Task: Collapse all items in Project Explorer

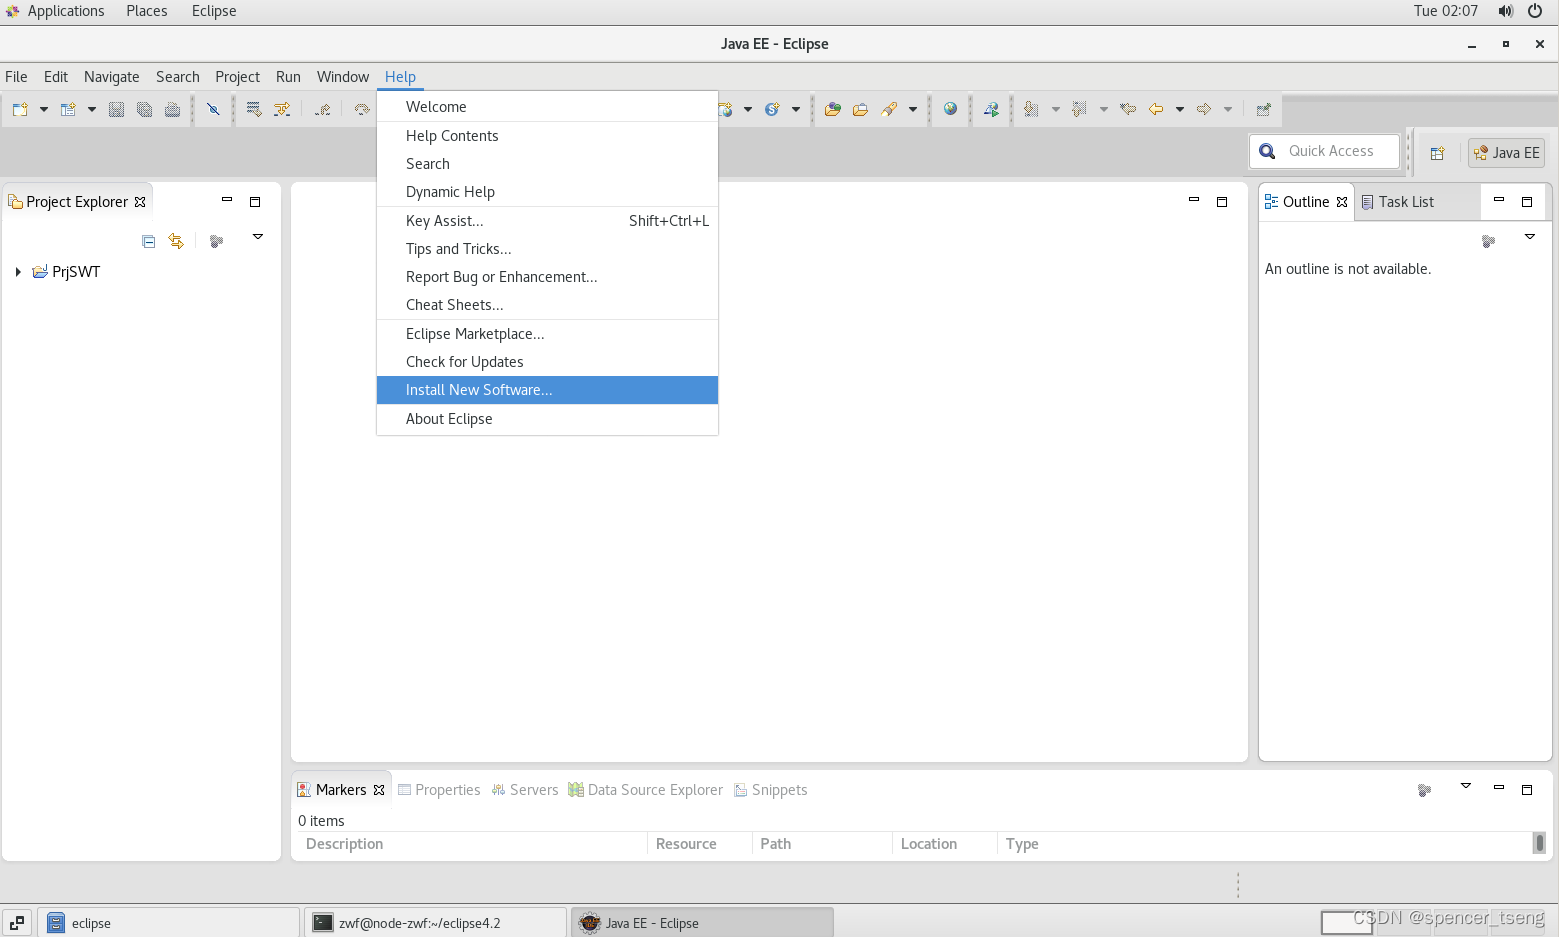Action: click(148, 241)
